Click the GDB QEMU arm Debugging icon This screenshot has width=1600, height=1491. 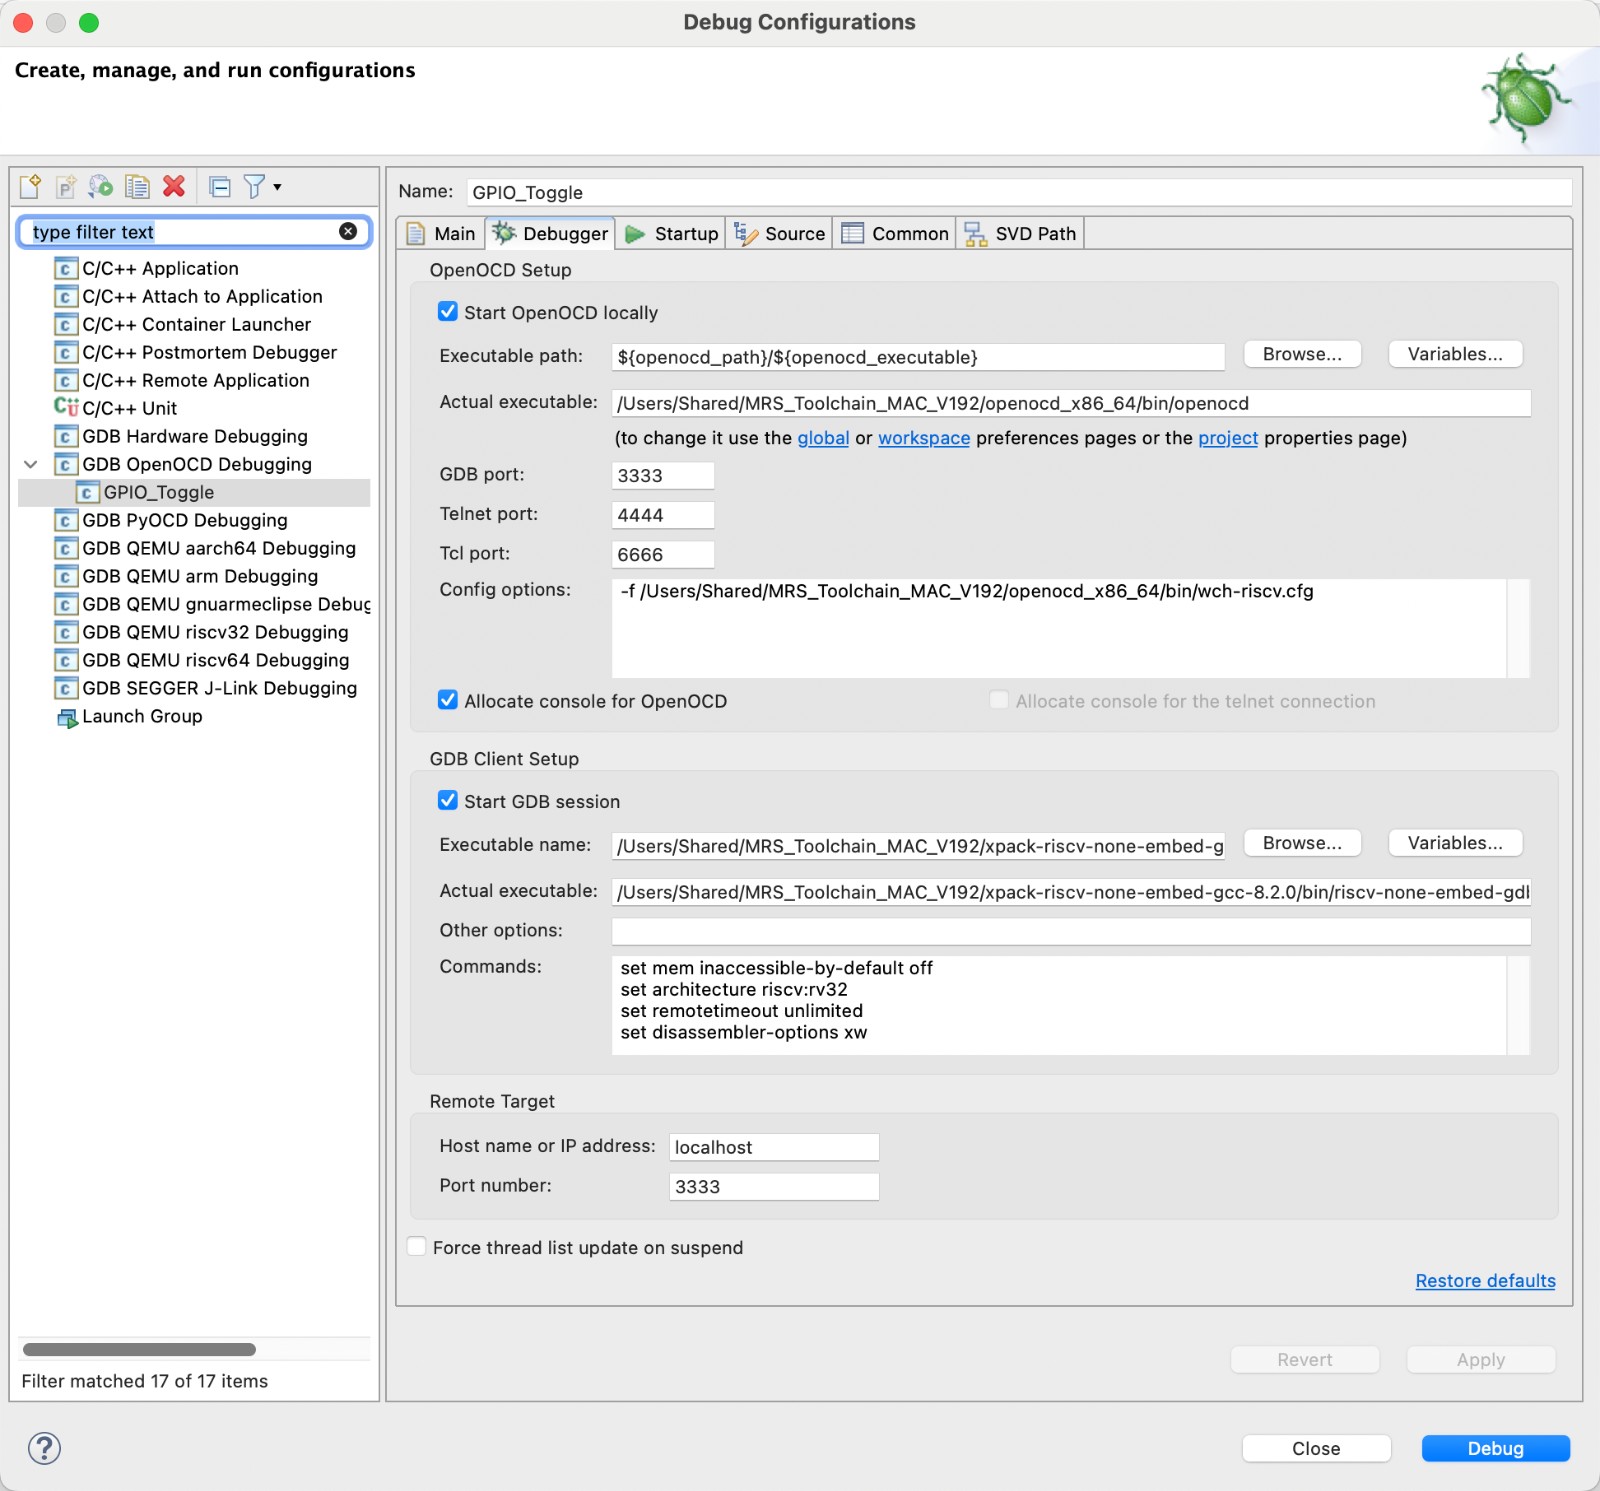click(x=66, y=577)
